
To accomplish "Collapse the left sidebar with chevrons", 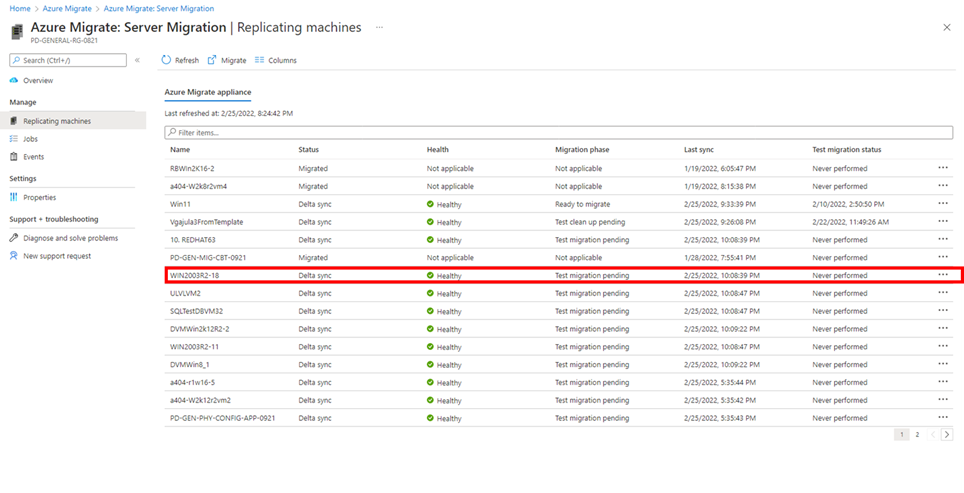I will (137, 60).
